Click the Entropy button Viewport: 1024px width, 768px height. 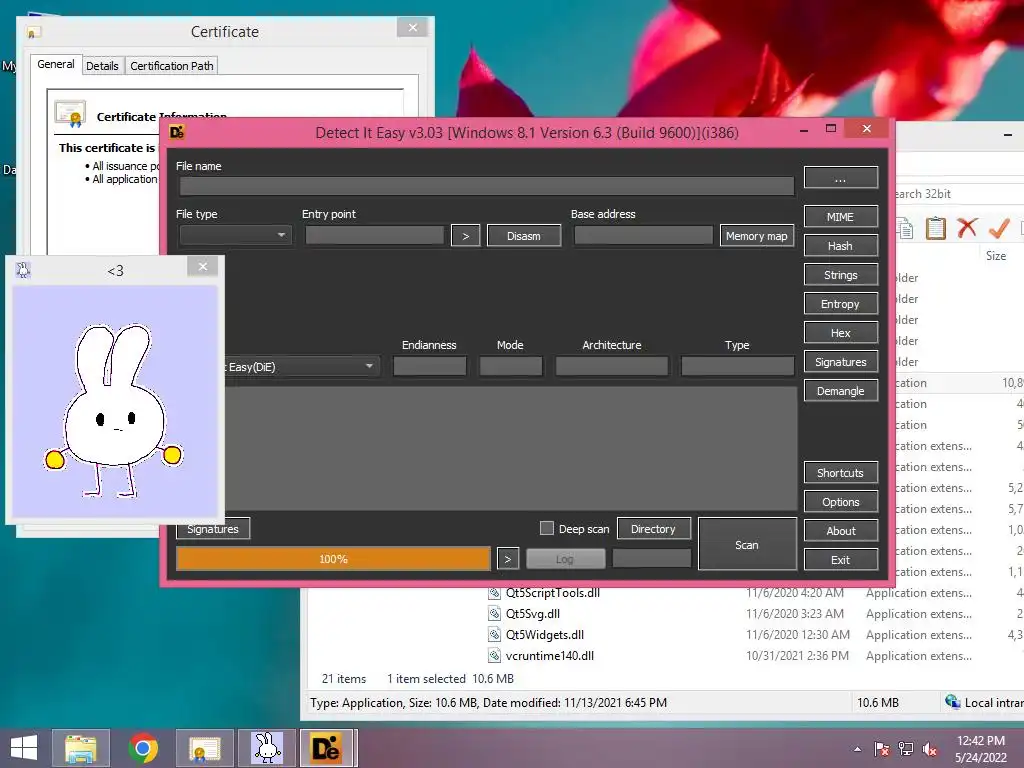[x=840, y=304]
